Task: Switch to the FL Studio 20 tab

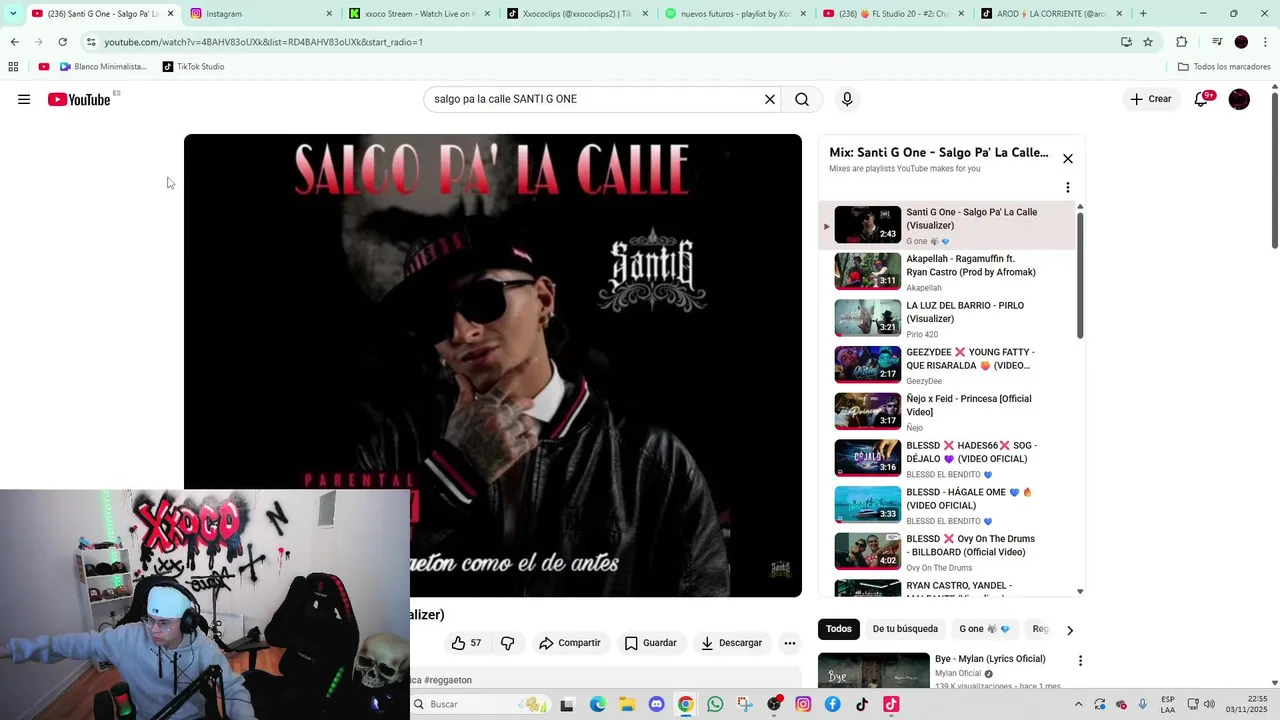Action: click(892, 14)
